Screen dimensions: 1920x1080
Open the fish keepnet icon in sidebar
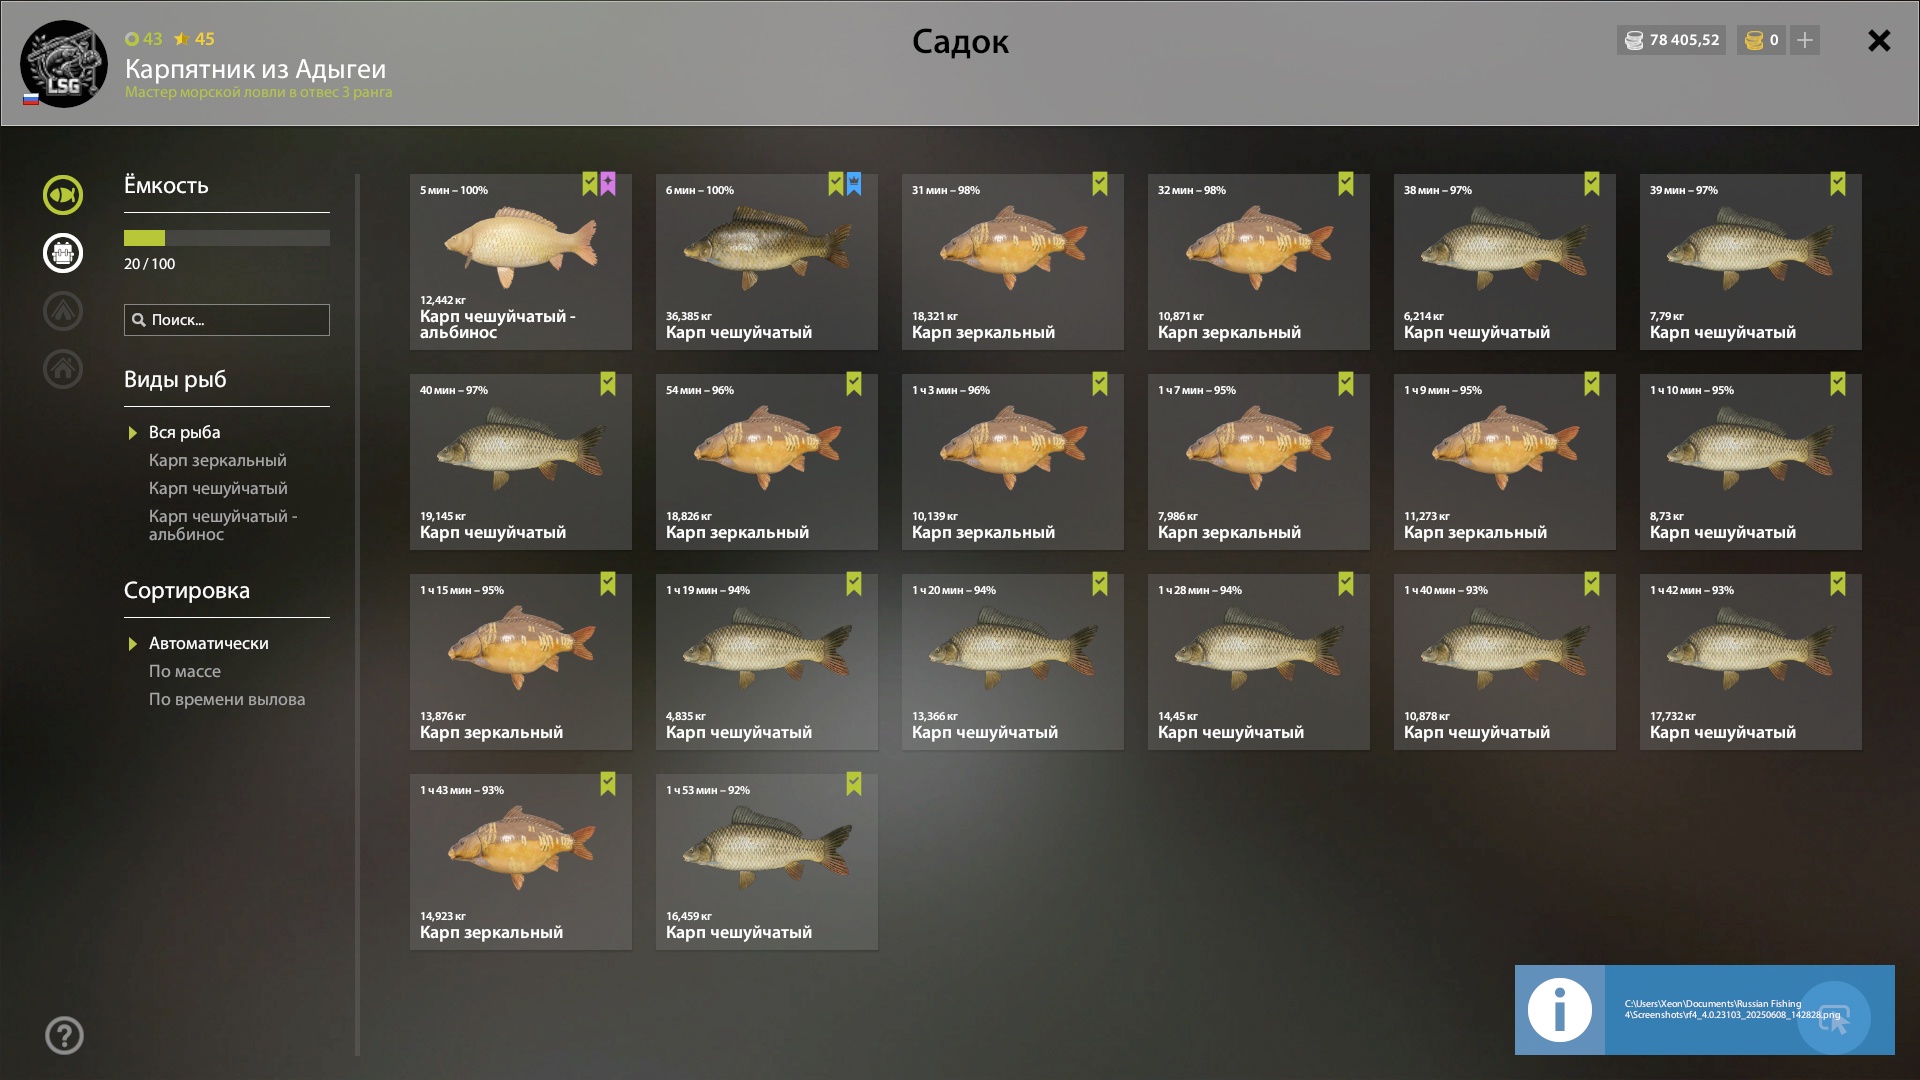tap(62, 195)
